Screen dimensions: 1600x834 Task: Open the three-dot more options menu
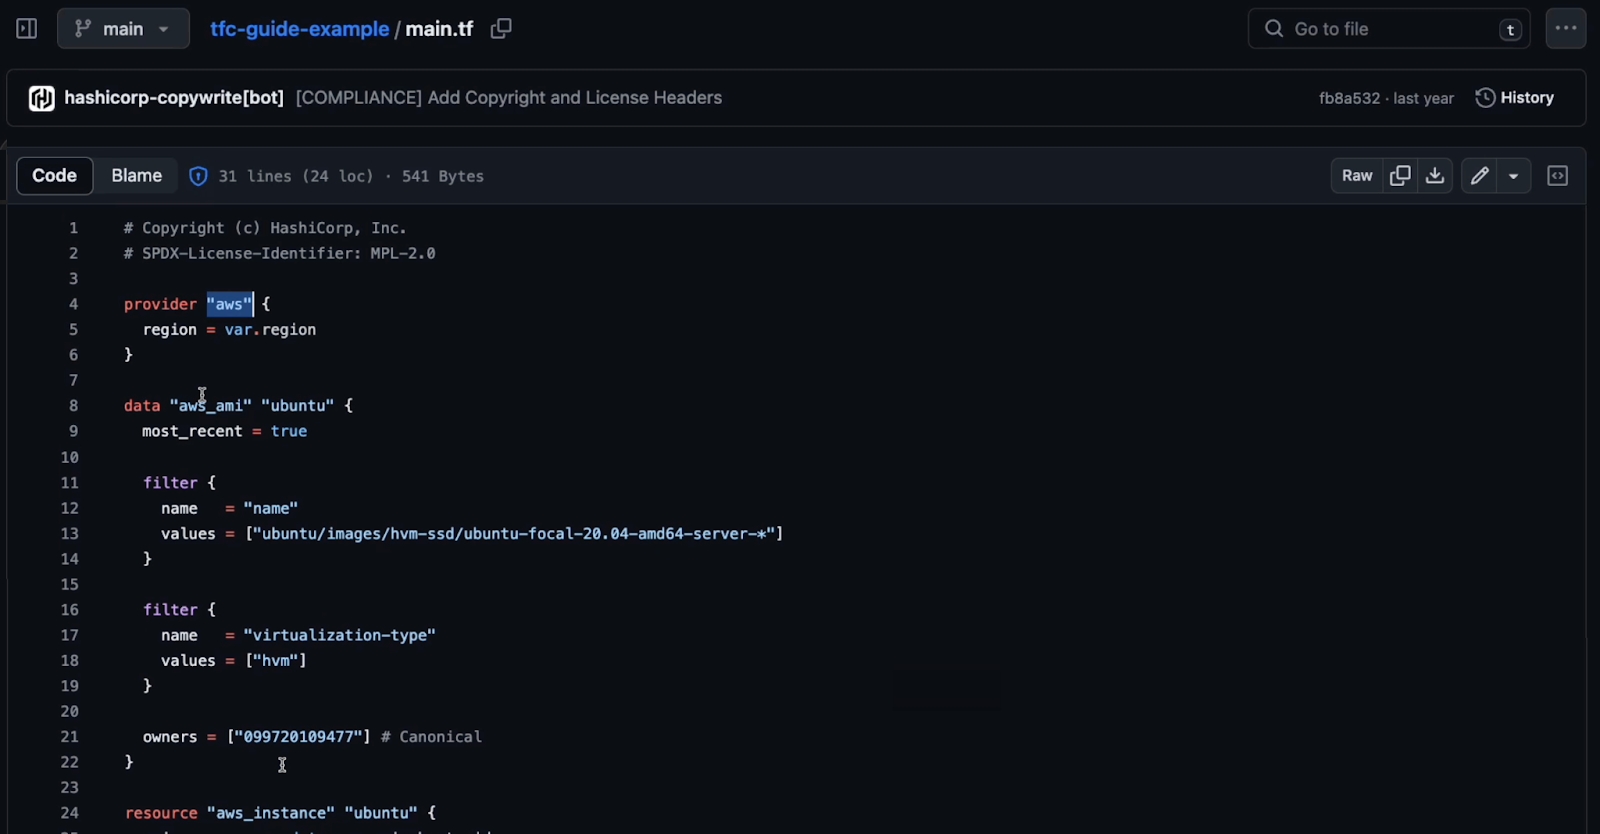point(1566,29)
